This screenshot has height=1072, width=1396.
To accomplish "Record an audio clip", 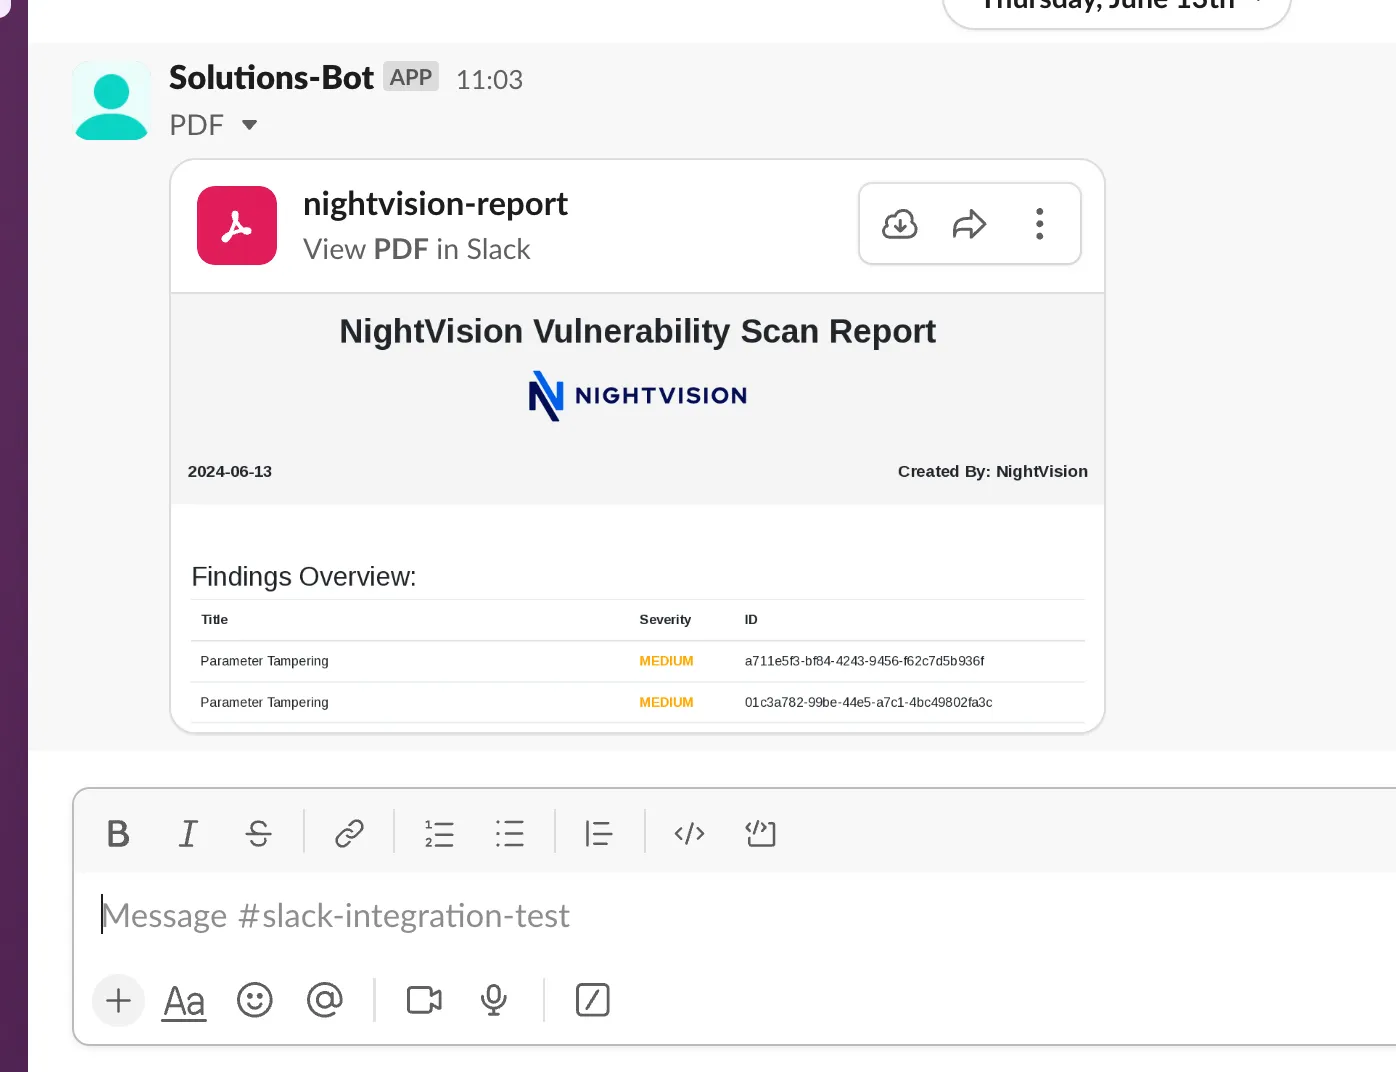I will point(494,1000).
